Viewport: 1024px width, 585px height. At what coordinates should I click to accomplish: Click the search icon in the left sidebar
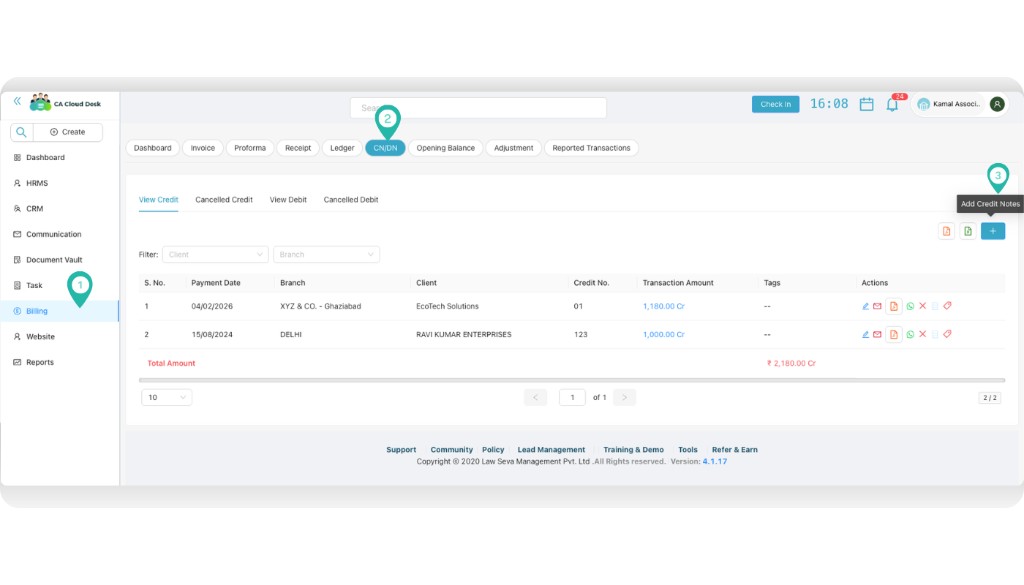20,131
